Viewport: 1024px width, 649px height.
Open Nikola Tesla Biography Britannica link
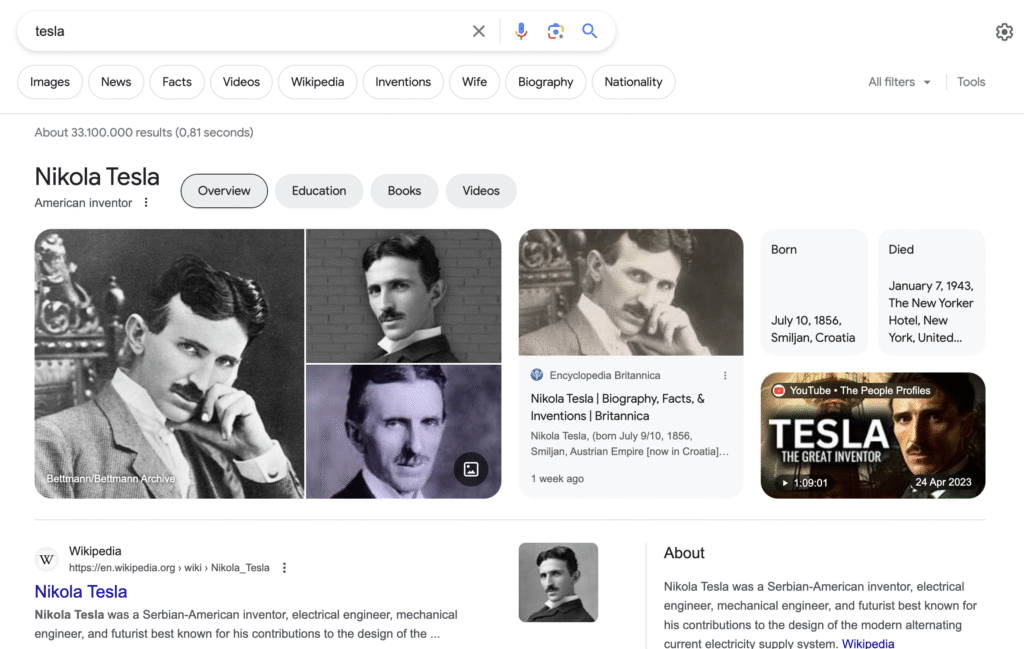(x=617, y=407)
